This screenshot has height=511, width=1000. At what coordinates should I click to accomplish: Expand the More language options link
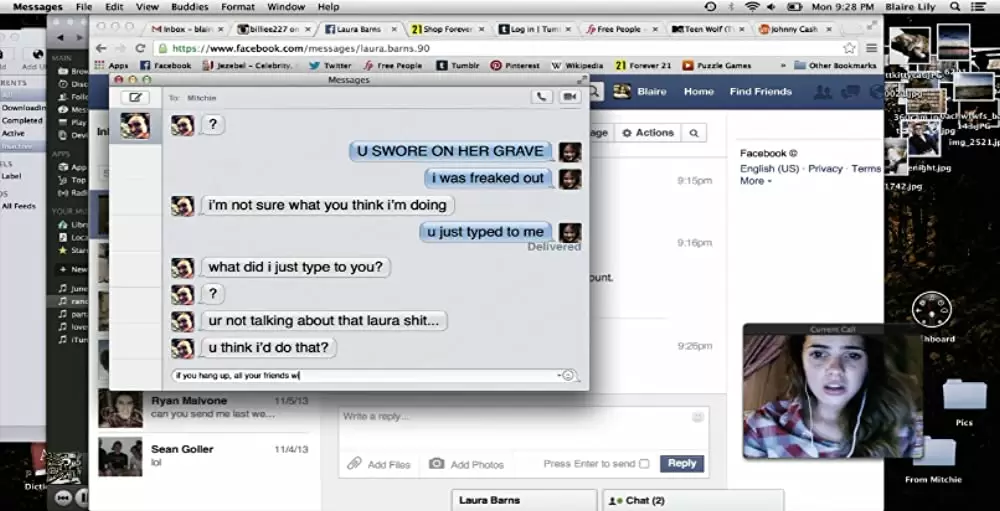point(755,181)
